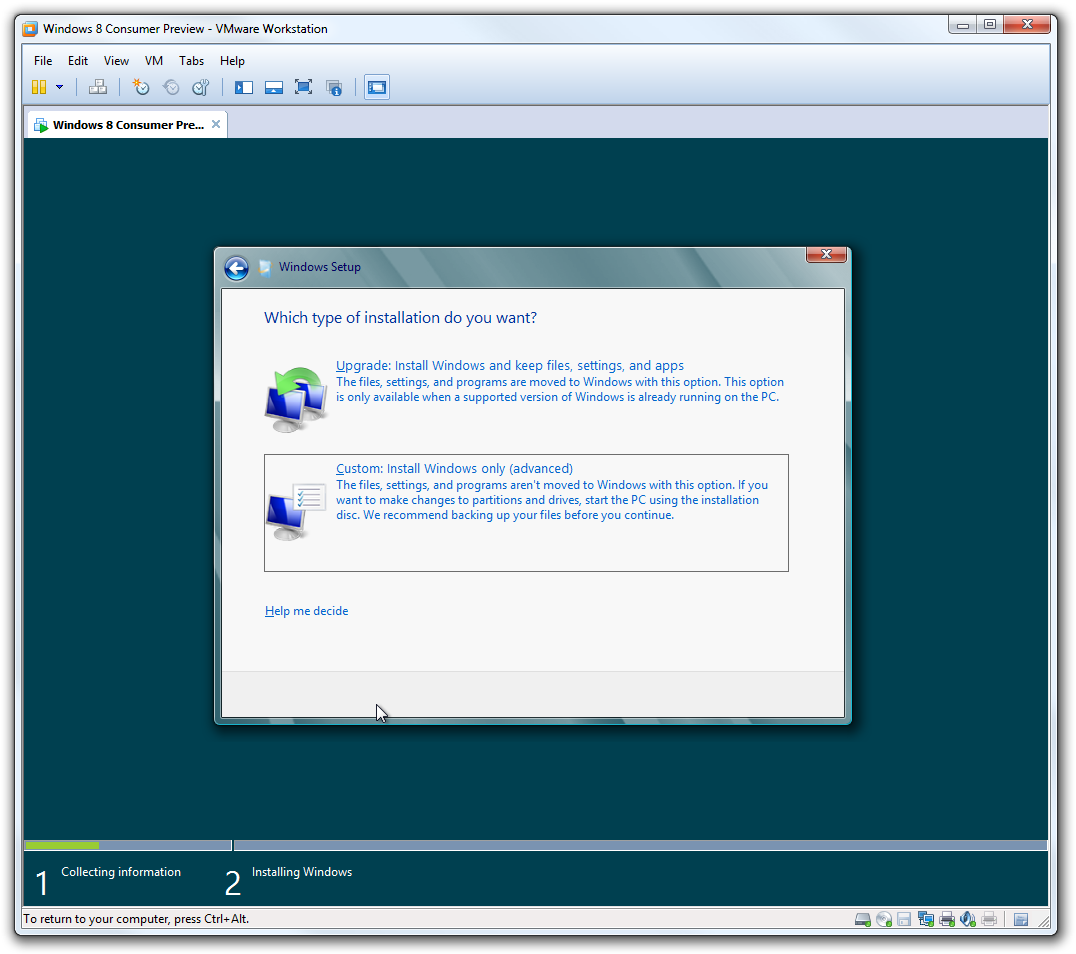
Task: Open the Edit menu
Action: tap(78, 60)
